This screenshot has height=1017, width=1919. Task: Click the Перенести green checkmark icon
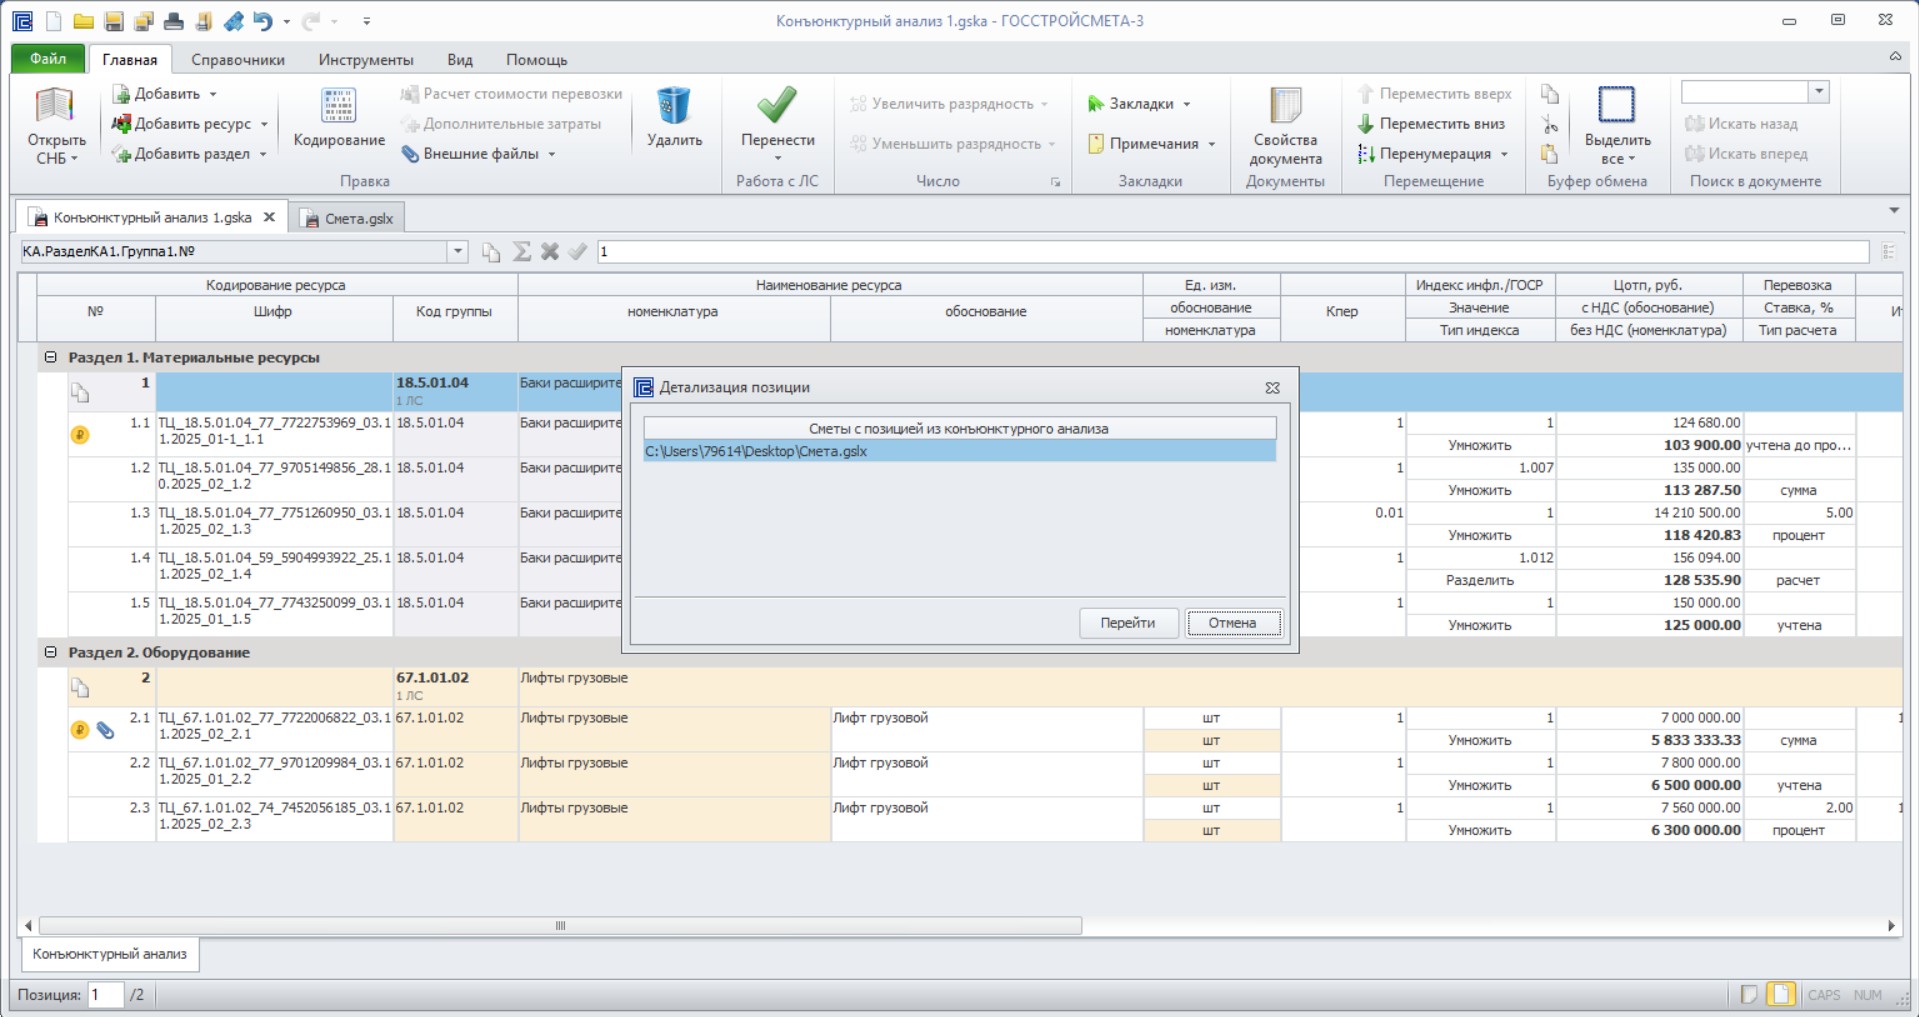tap(777, 105)
